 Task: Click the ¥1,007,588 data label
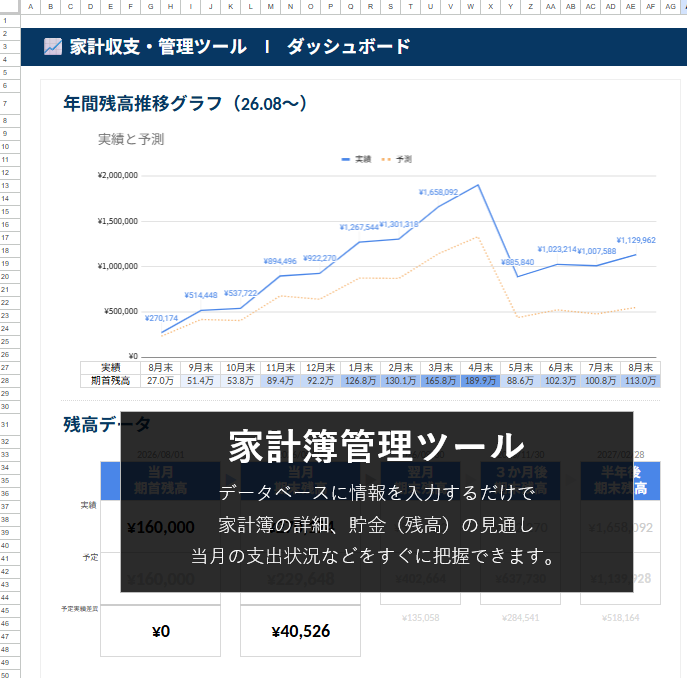click(x=596, y=251)
